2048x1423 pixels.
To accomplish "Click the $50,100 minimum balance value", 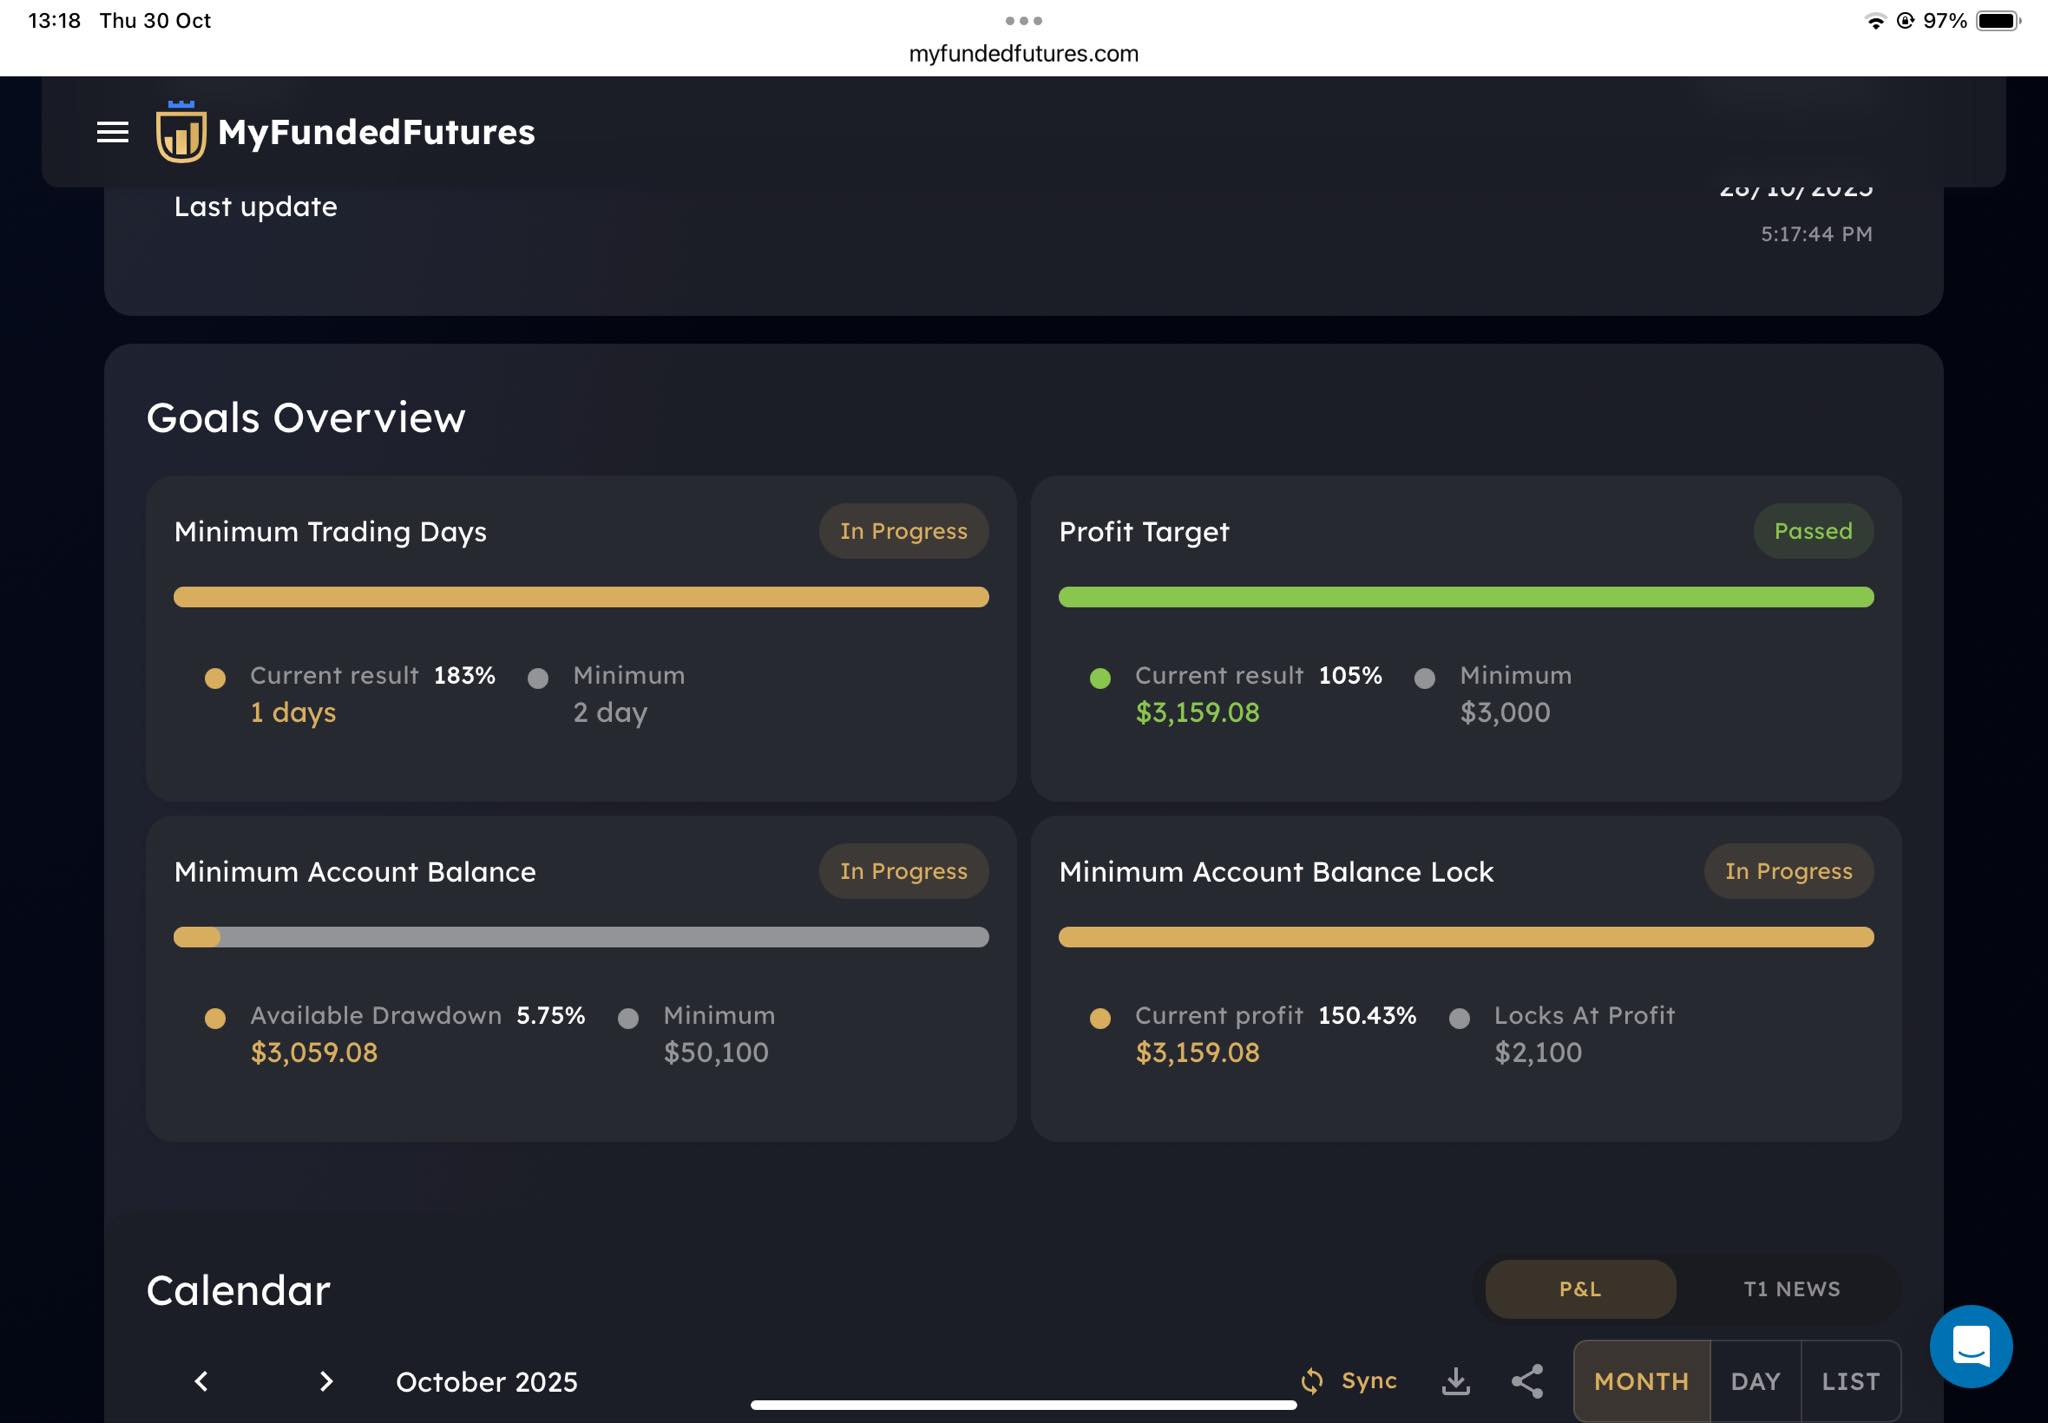I will click(x=716, y=1052).
